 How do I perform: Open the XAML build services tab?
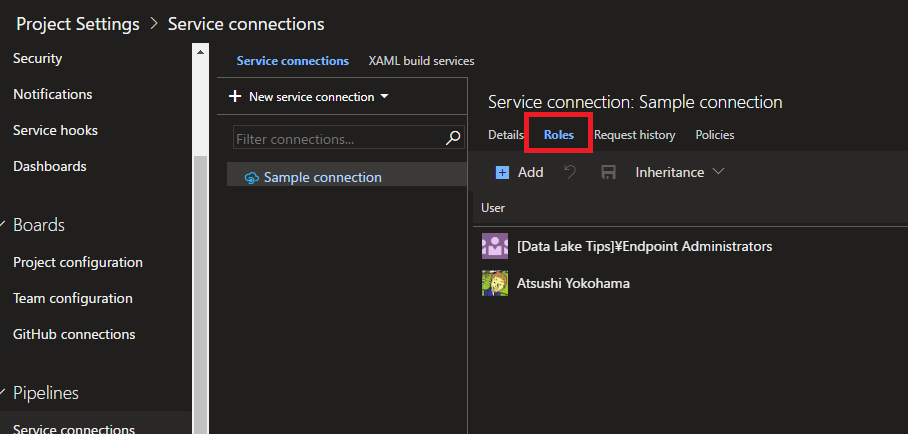(x=421, y=61)
